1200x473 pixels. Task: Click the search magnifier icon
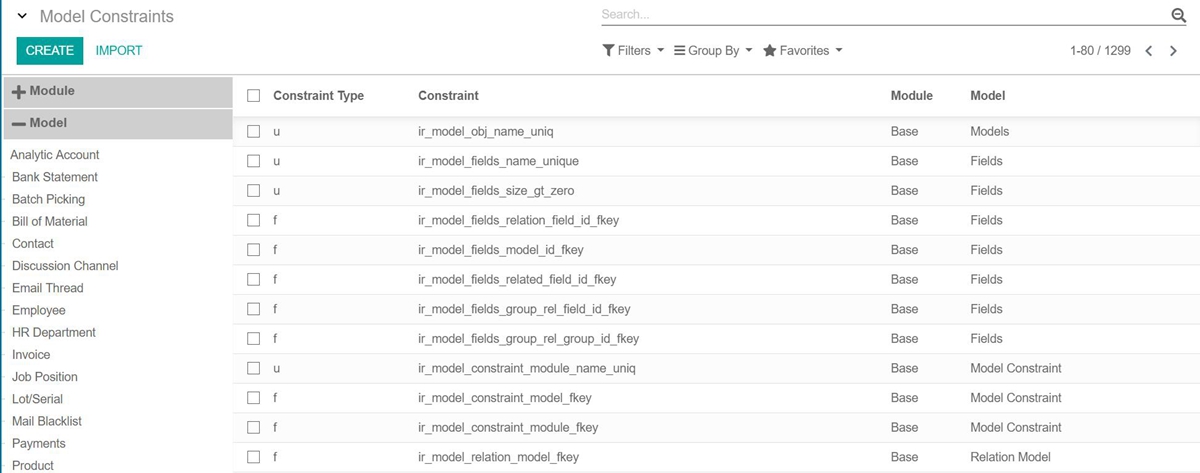coord(1177,15)
